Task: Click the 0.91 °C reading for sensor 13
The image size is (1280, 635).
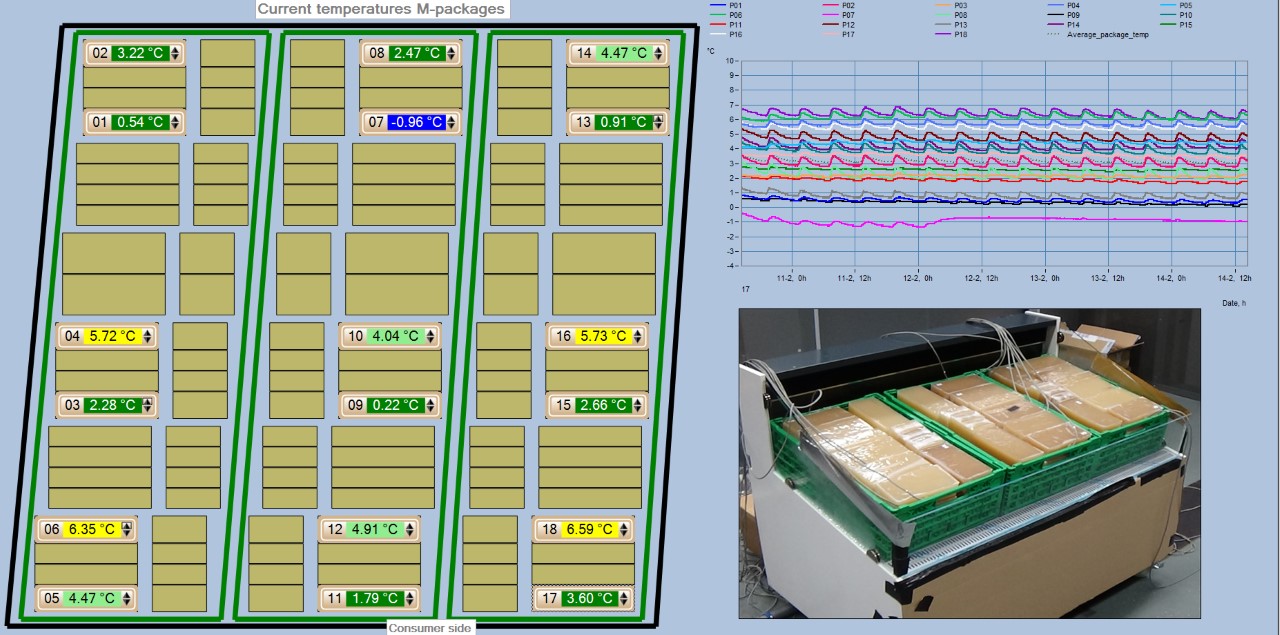Action: (x=621, y=122)
